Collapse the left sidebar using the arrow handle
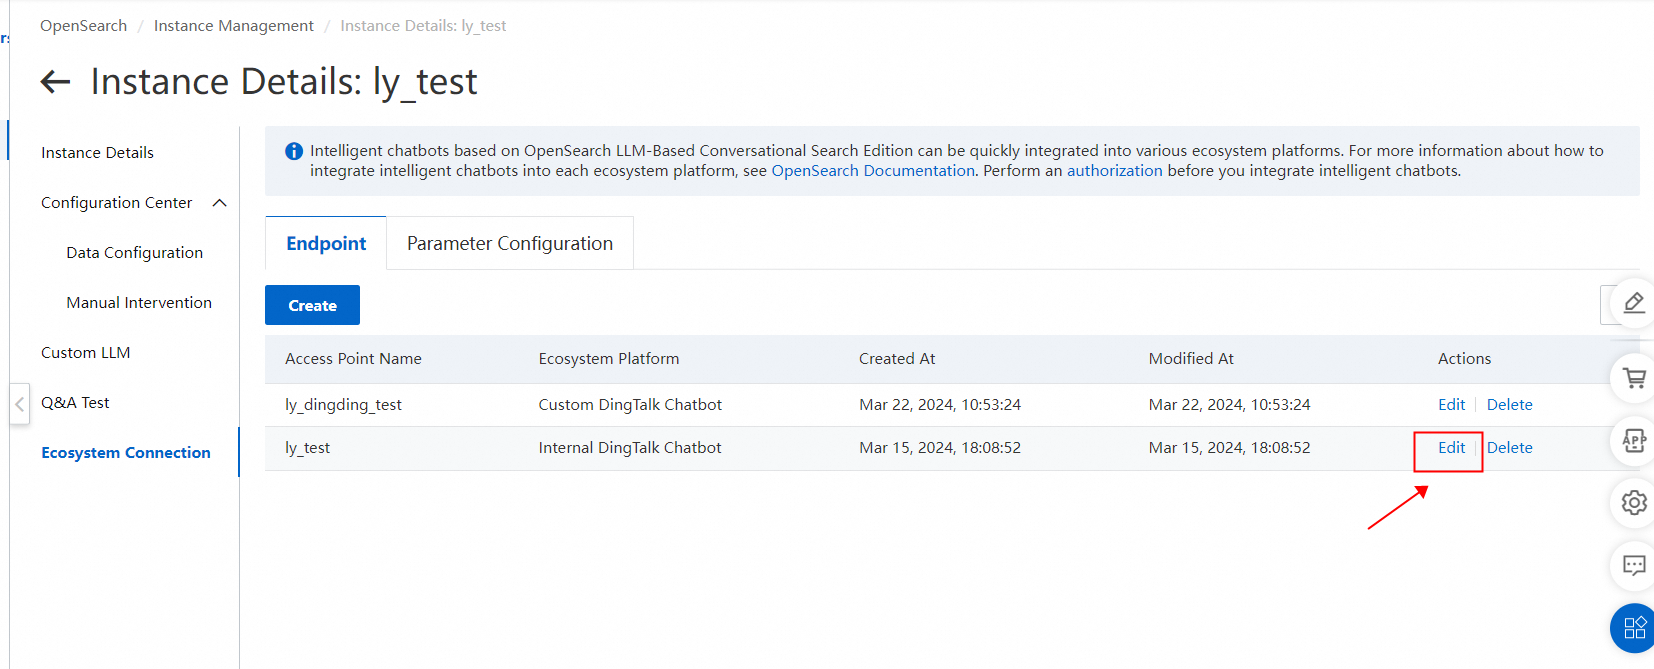1654x669 pixels. coord(19,404)
